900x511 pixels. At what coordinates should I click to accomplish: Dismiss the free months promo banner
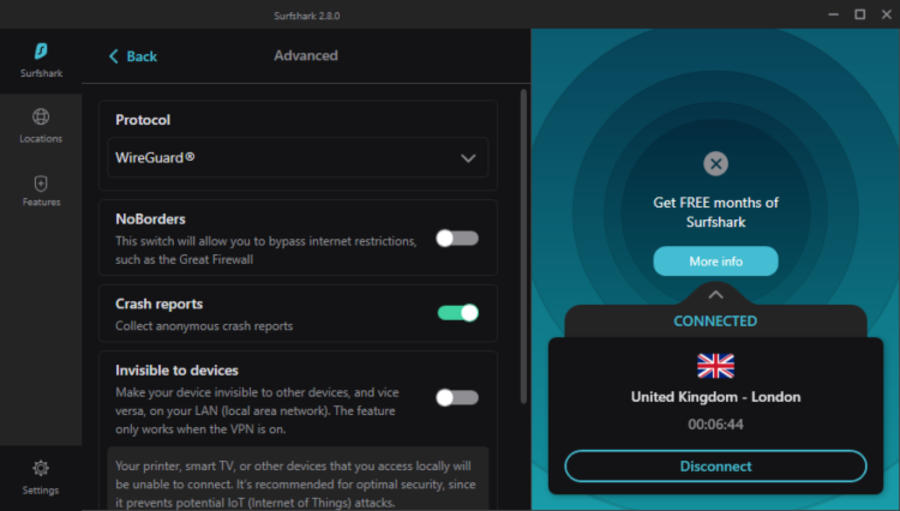pos(715,163)
